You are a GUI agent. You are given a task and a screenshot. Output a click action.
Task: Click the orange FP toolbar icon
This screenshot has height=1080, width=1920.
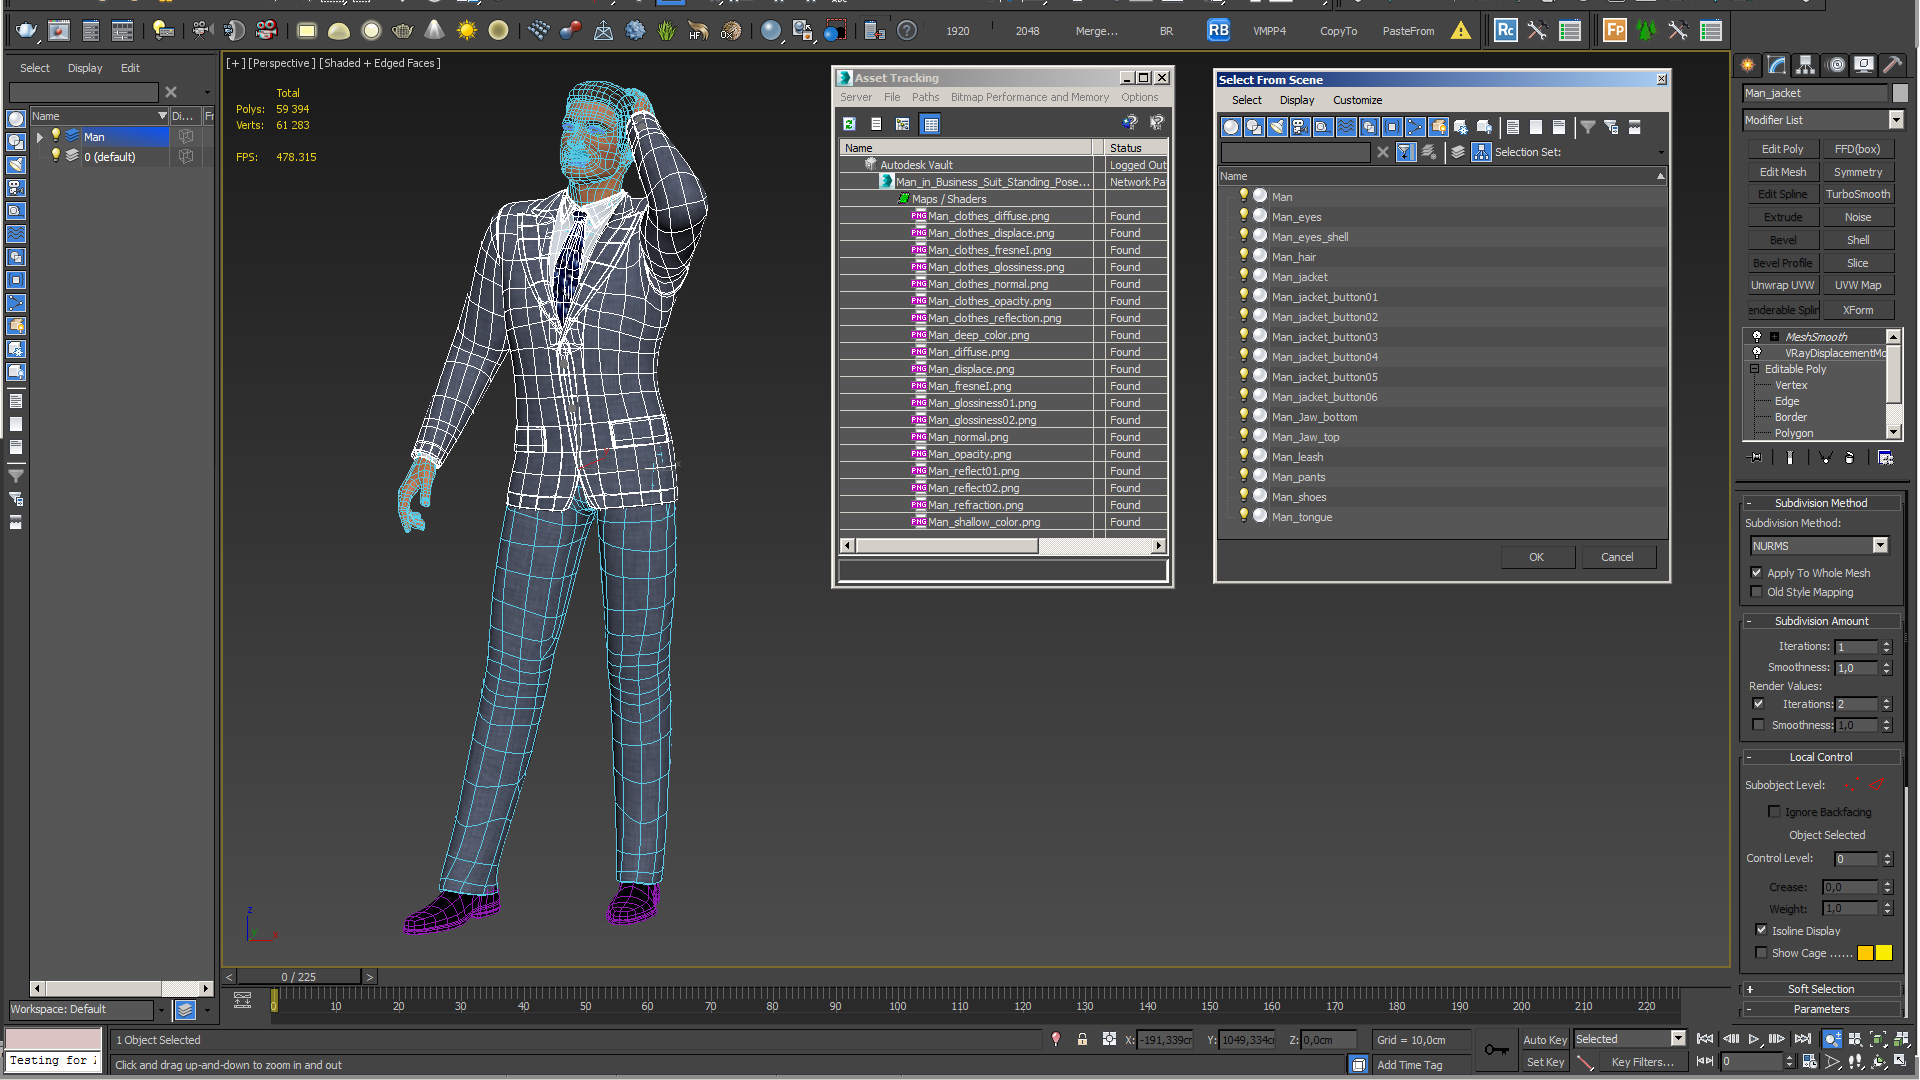point(1614,31)
